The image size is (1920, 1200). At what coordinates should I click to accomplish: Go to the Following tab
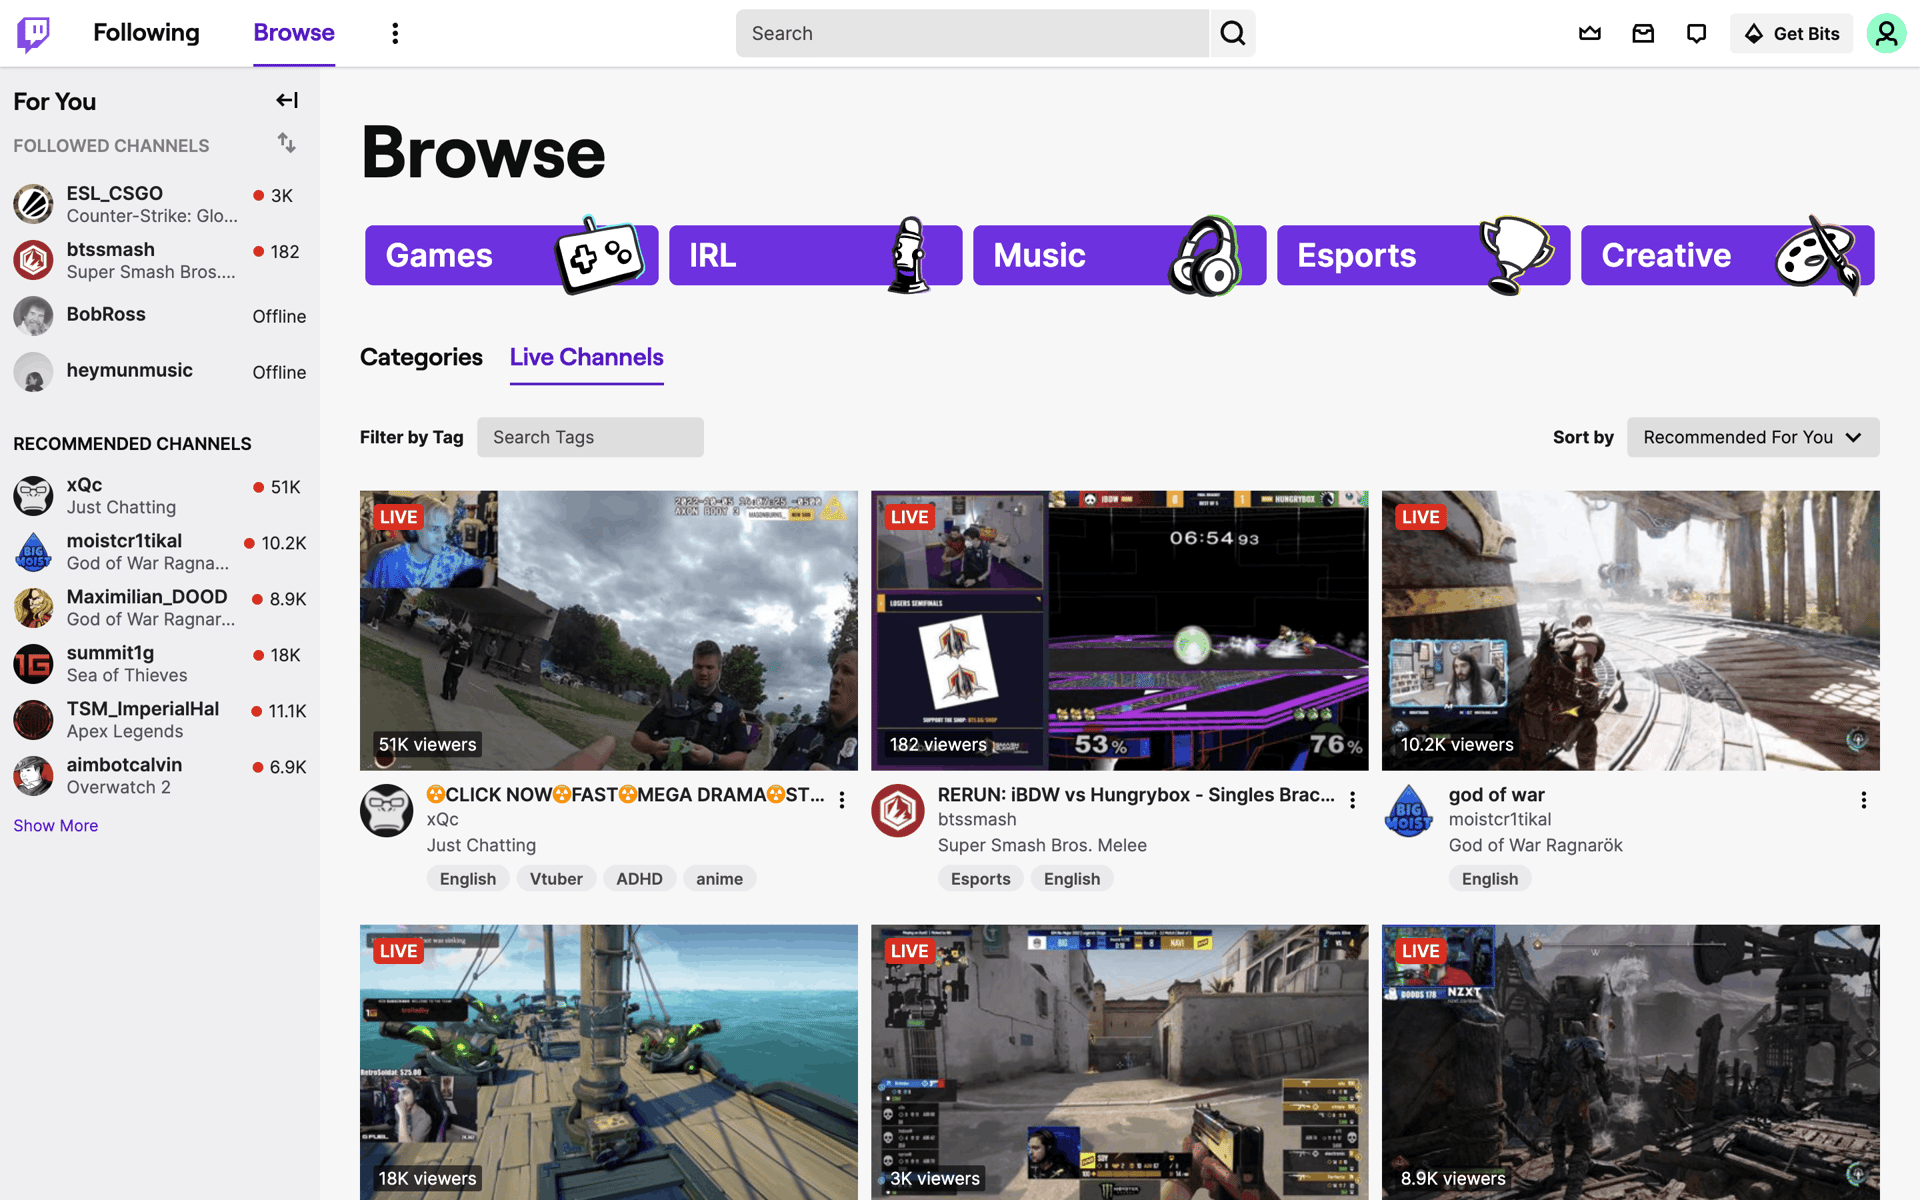pos(146,33)
